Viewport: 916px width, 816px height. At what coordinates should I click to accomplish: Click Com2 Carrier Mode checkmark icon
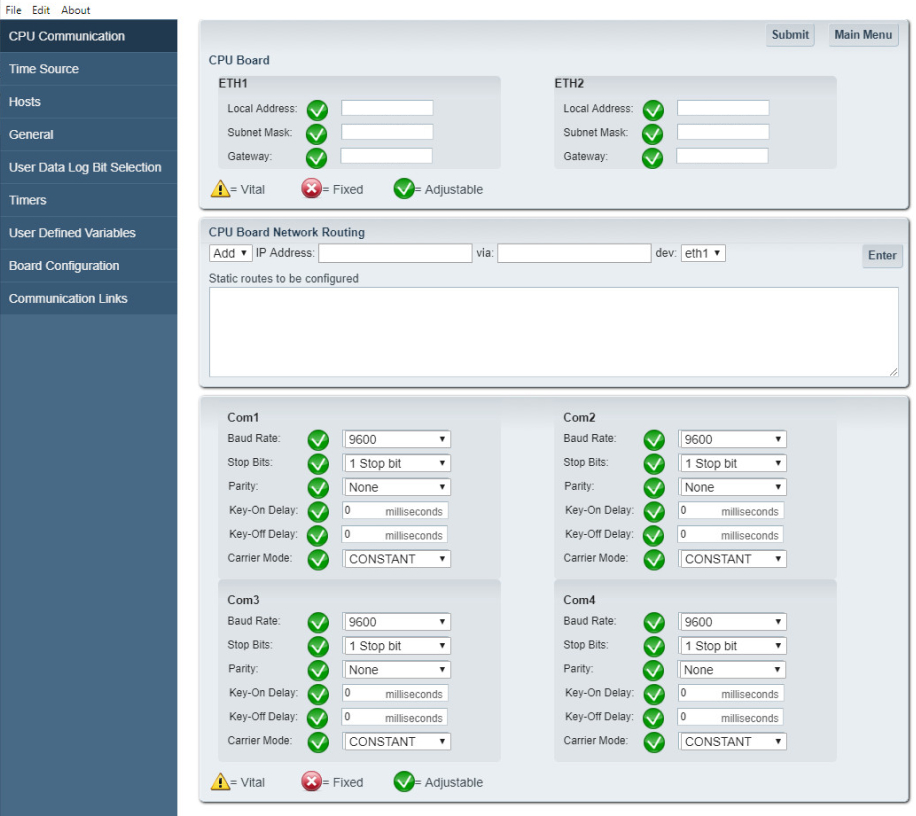[x=654, y=560]
